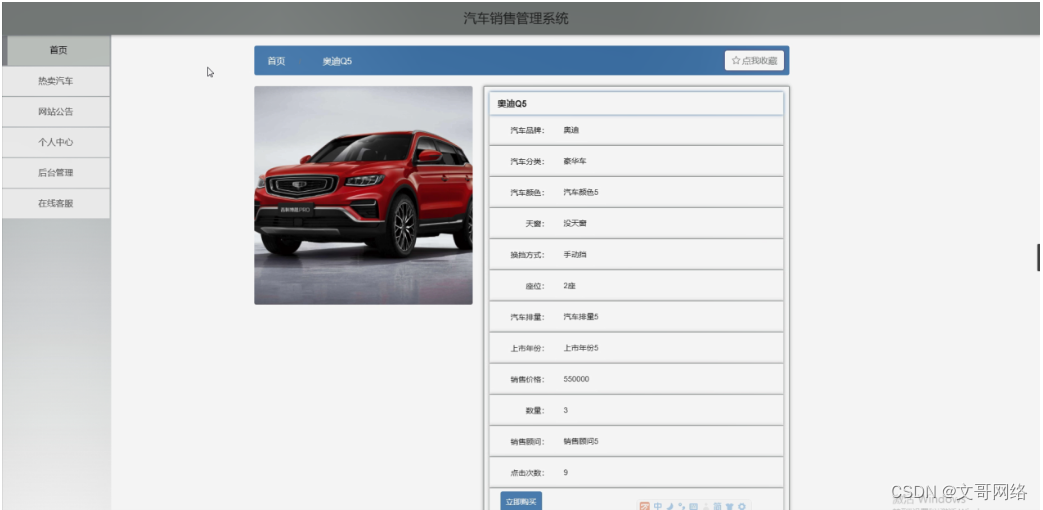Click the 换挡方式 value 手动挡

[575, 255]
